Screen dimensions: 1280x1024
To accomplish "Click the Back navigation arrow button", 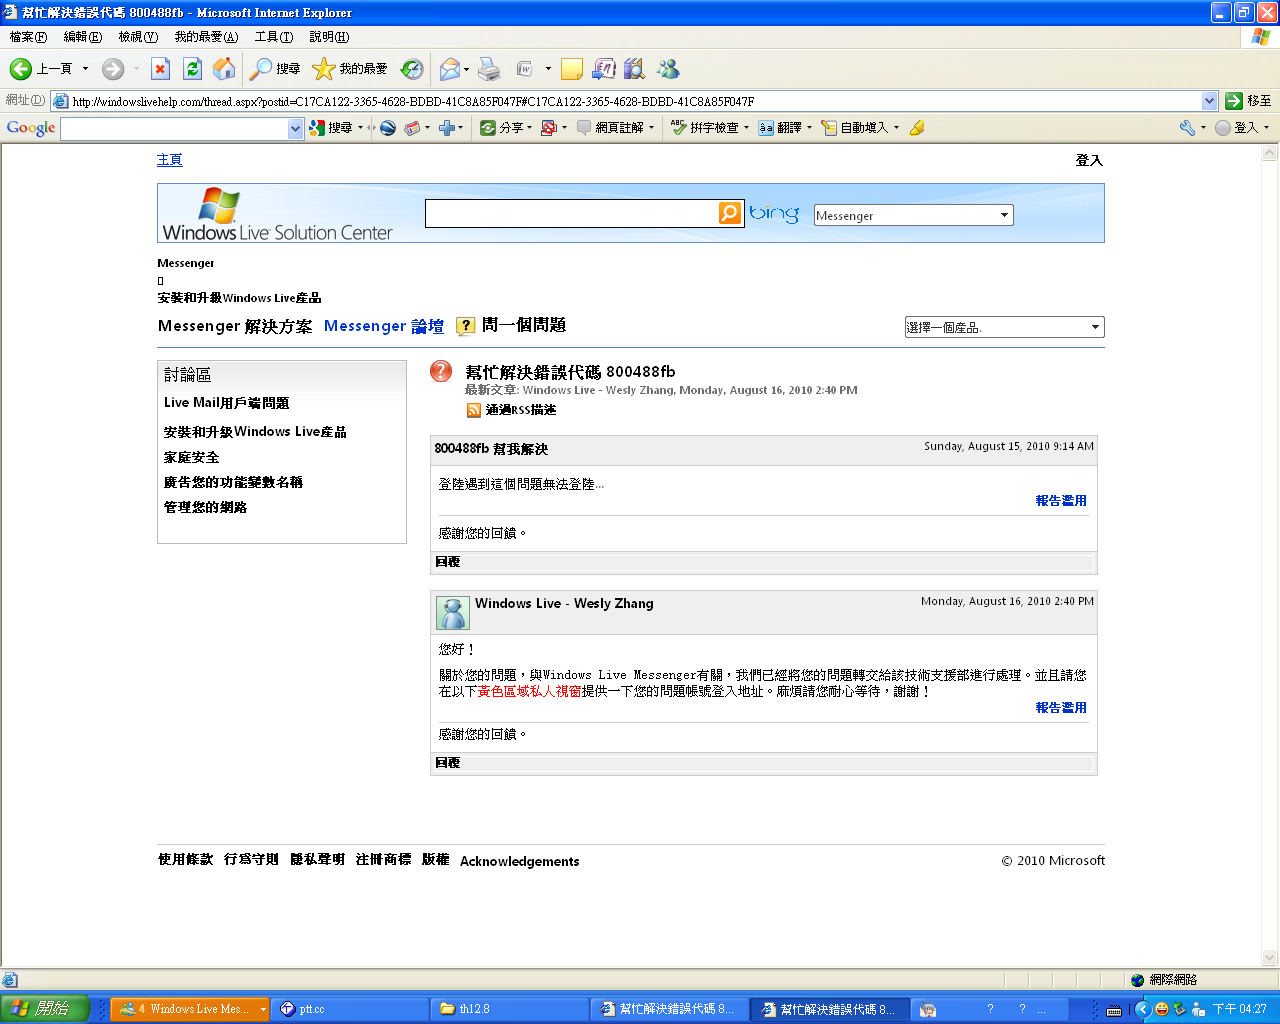I will coord(22,69).
